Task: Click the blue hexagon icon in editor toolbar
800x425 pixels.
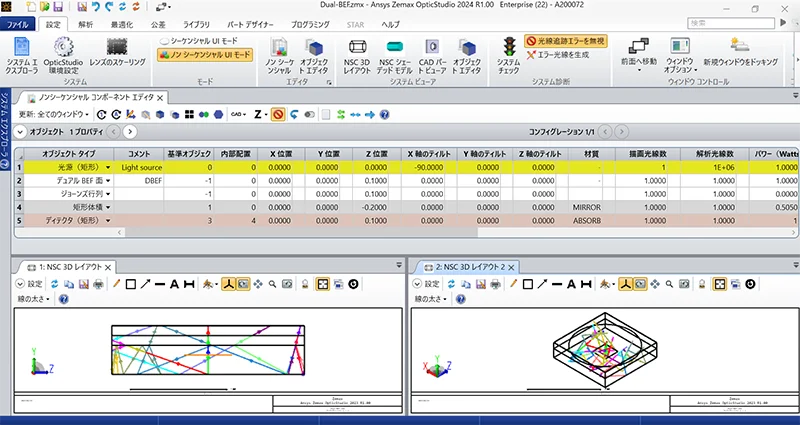Action: 219,115
